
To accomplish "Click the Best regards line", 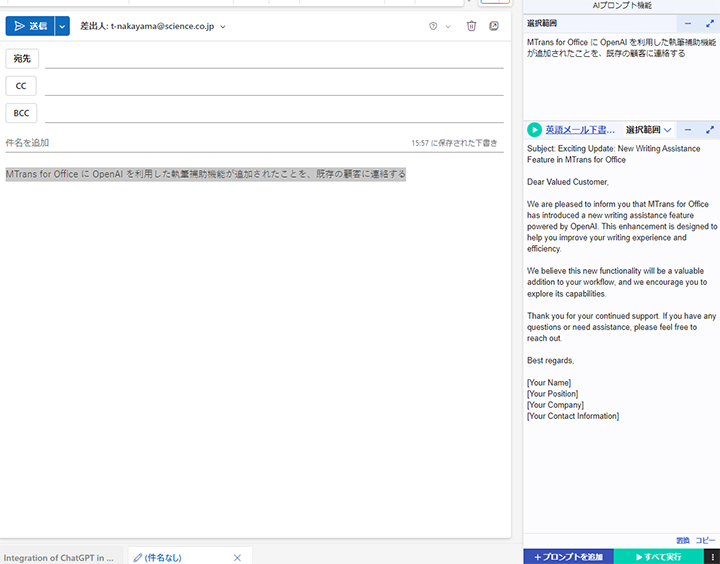I will (x=550, y=361).
